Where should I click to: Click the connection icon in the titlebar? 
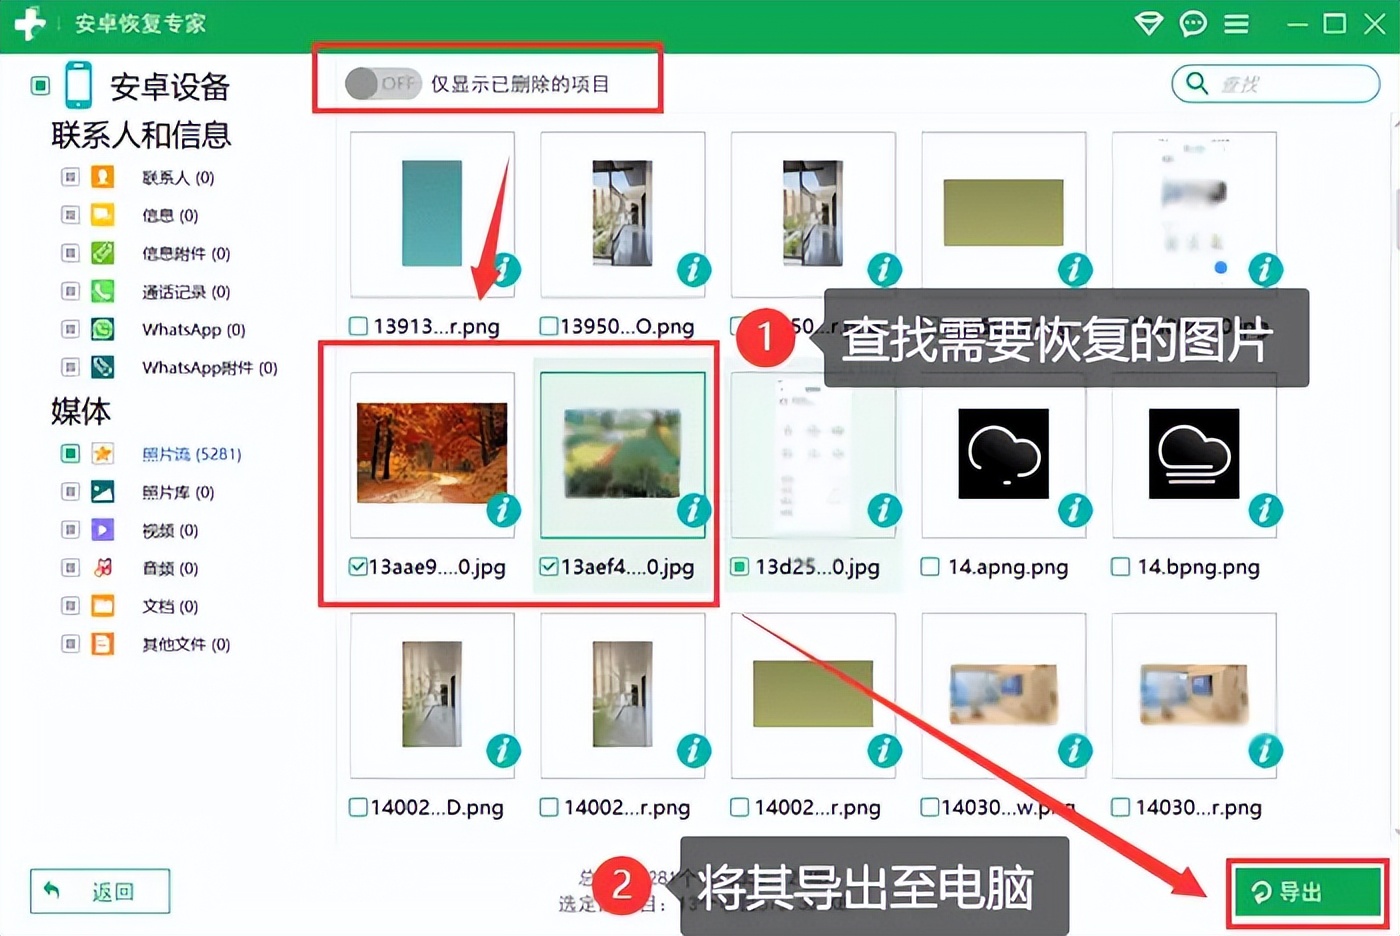pyautogui.click(x=1148, y=24)
